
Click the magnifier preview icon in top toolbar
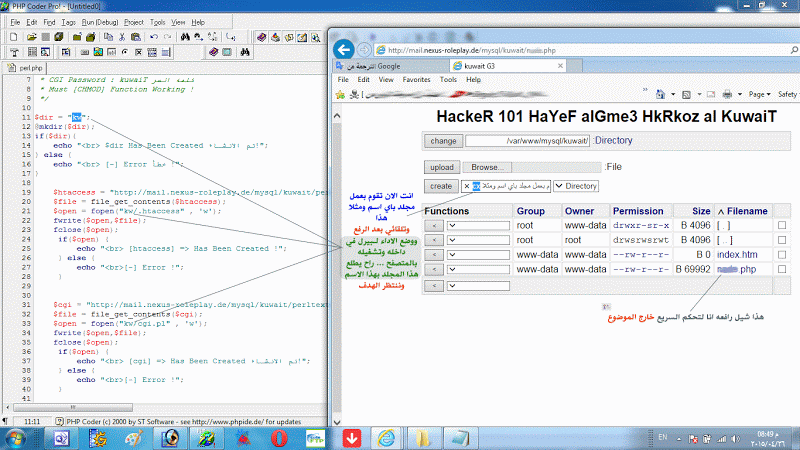pyautogui.click(x=316, y=37)
